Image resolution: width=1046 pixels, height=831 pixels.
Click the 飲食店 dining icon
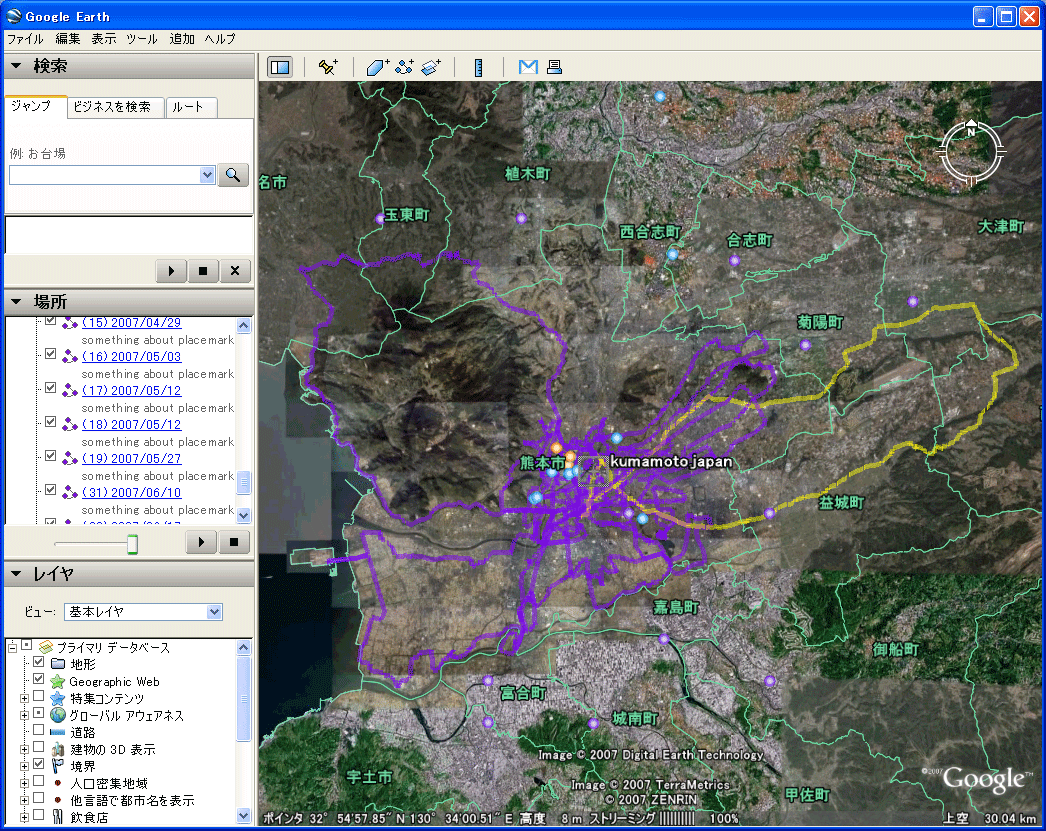pyautogui.click(x=57, y=816)
